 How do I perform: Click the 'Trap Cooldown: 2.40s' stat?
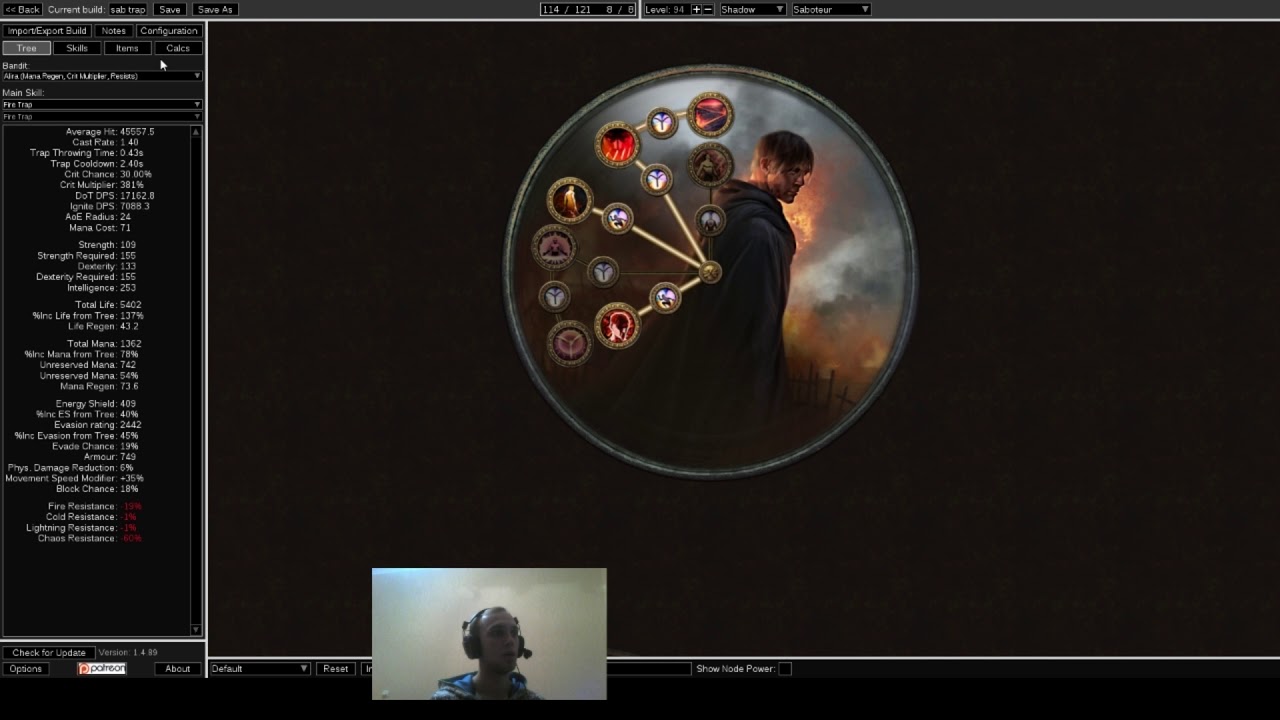[x=97, y=163]
